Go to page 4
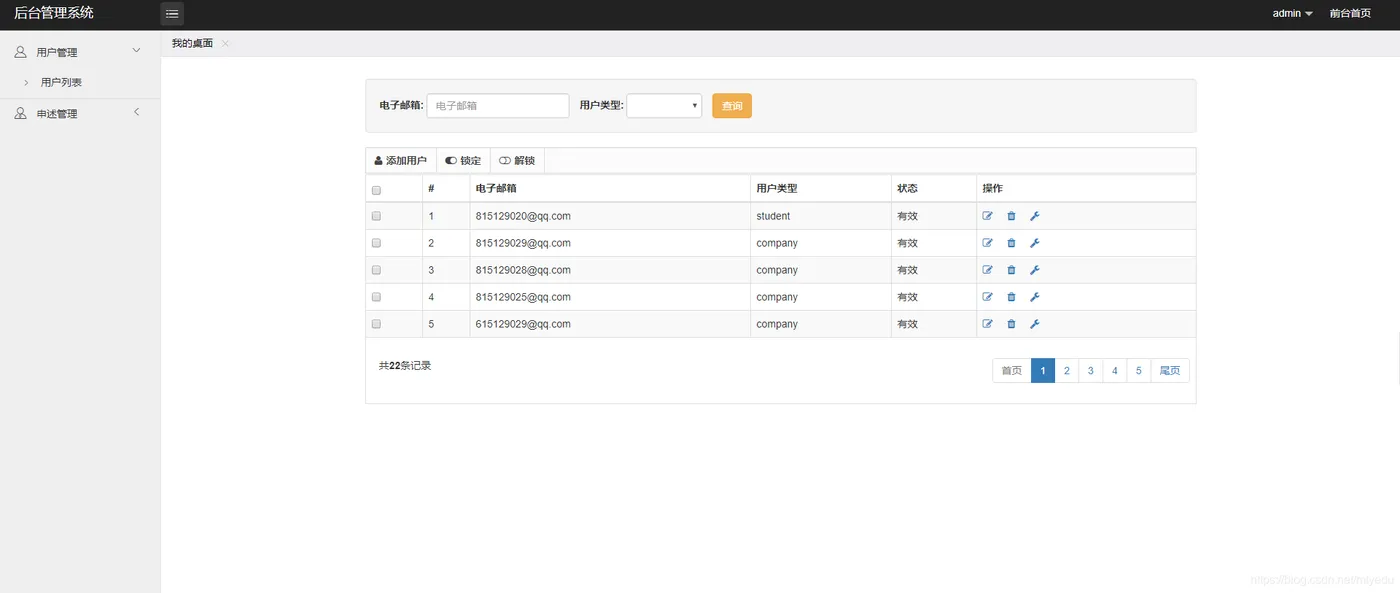The image size is (1400, 593). [x=1115, y=371]
